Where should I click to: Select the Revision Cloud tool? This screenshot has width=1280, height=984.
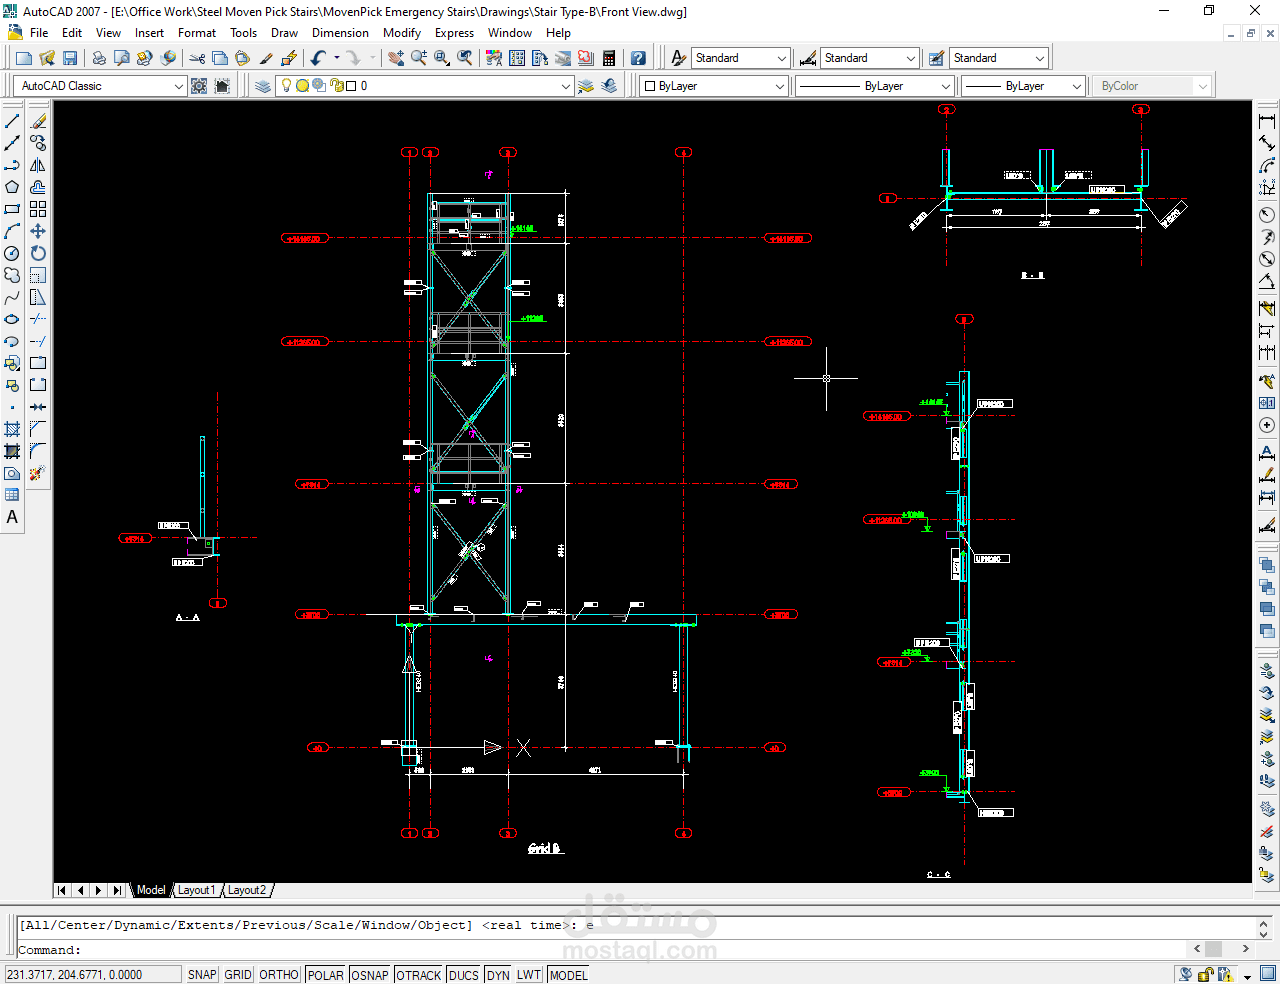point(12,275)
